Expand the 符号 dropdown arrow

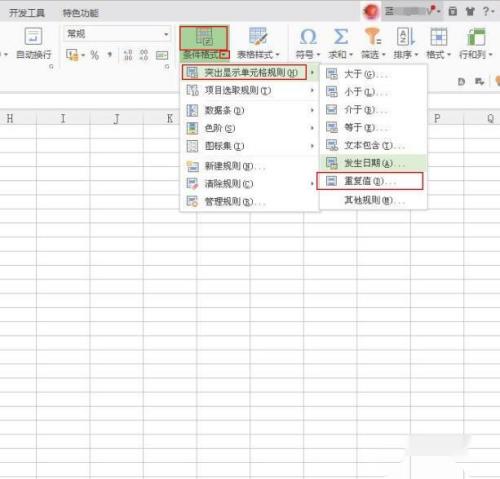tap(318, 54)
